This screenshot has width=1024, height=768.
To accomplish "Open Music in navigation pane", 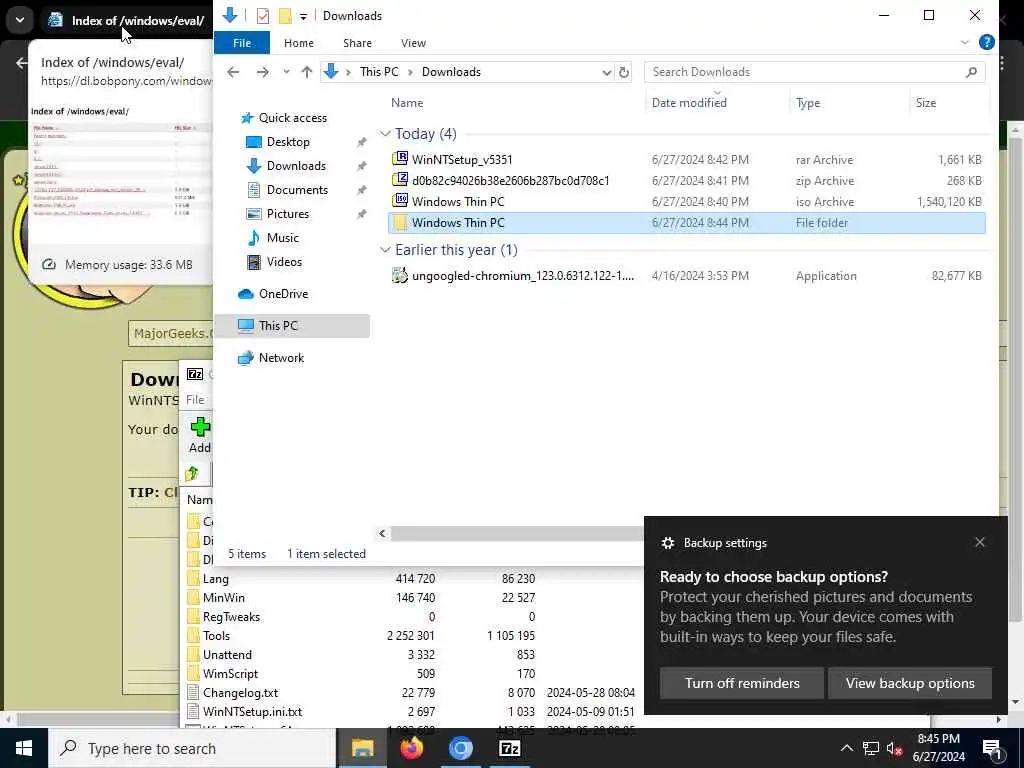I will tap(282, 238).
